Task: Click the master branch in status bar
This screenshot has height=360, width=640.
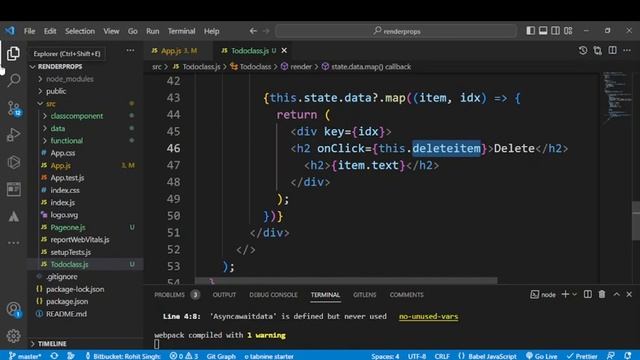Action: tap(25, 356)
